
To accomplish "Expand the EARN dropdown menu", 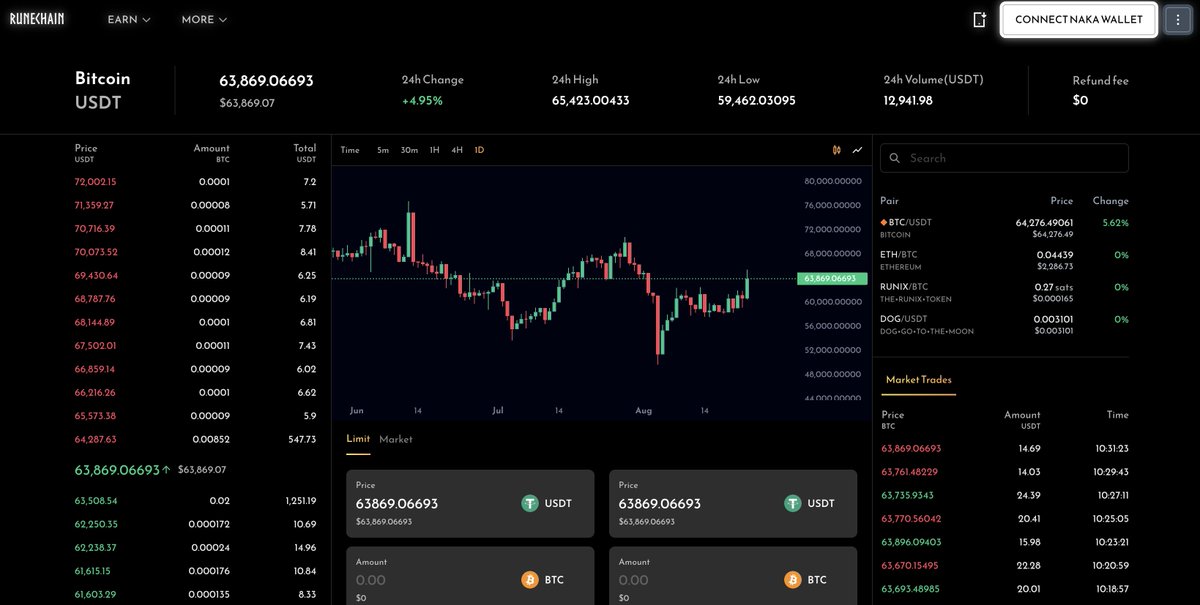I will pos(129,19).
